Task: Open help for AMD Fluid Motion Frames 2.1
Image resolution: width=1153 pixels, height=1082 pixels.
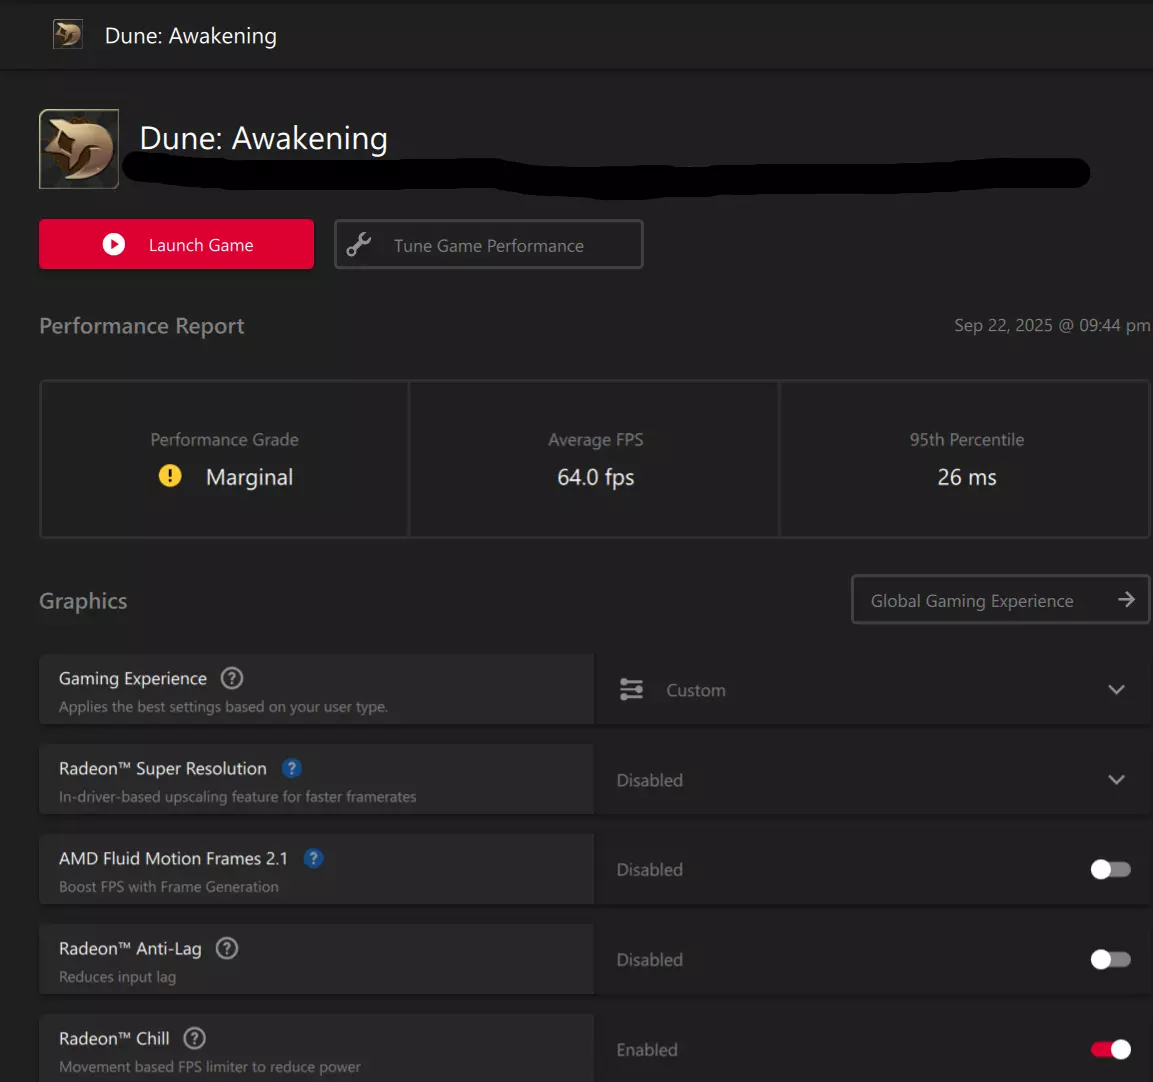Action: [313, 858]
